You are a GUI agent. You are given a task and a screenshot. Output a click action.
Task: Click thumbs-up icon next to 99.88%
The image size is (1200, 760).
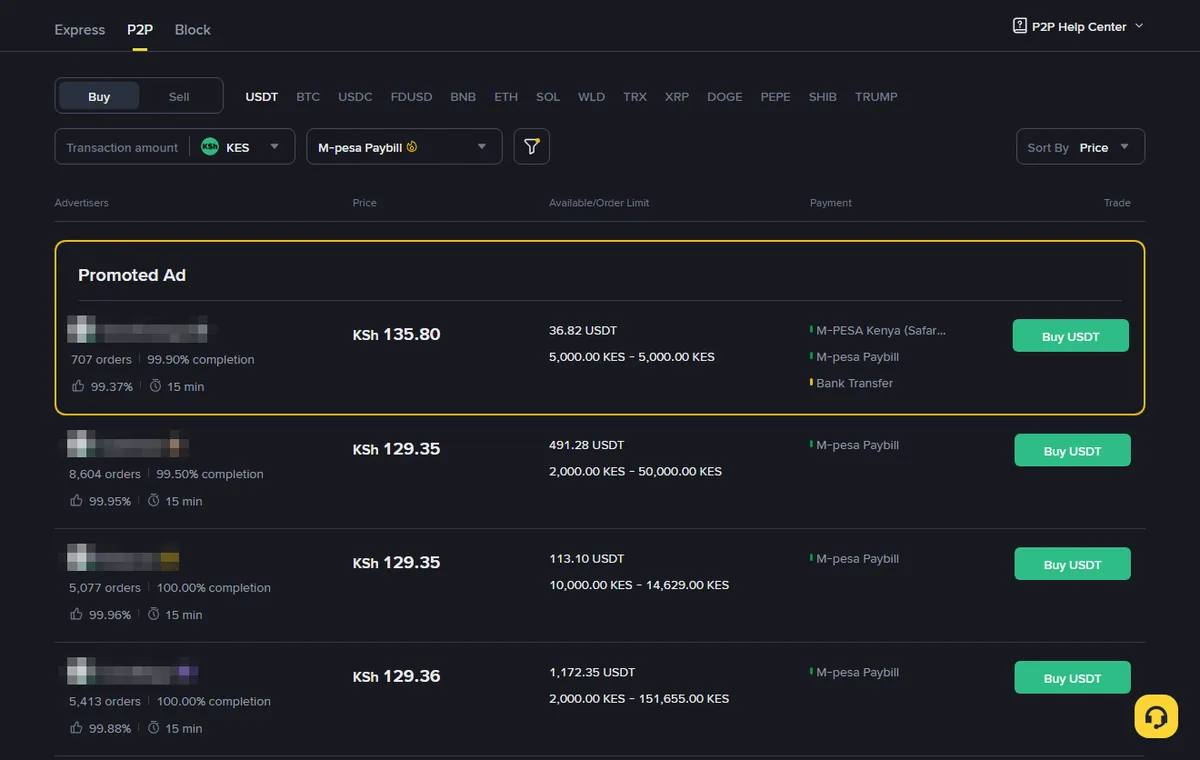(x=76, y=728)
